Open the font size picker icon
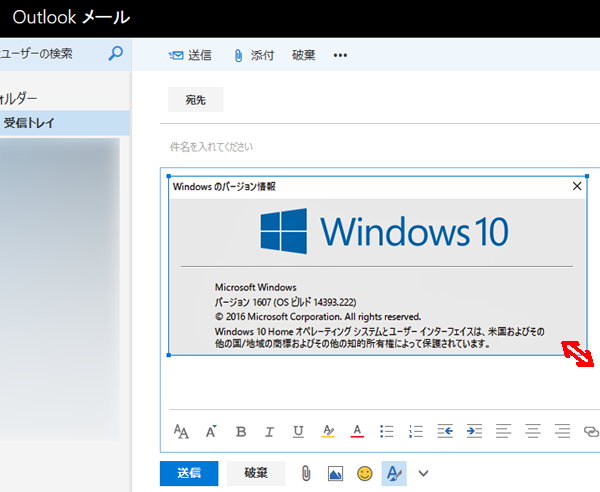Image resolution: width=600 pixels, height=492 pixels. [x=181, y=432]
